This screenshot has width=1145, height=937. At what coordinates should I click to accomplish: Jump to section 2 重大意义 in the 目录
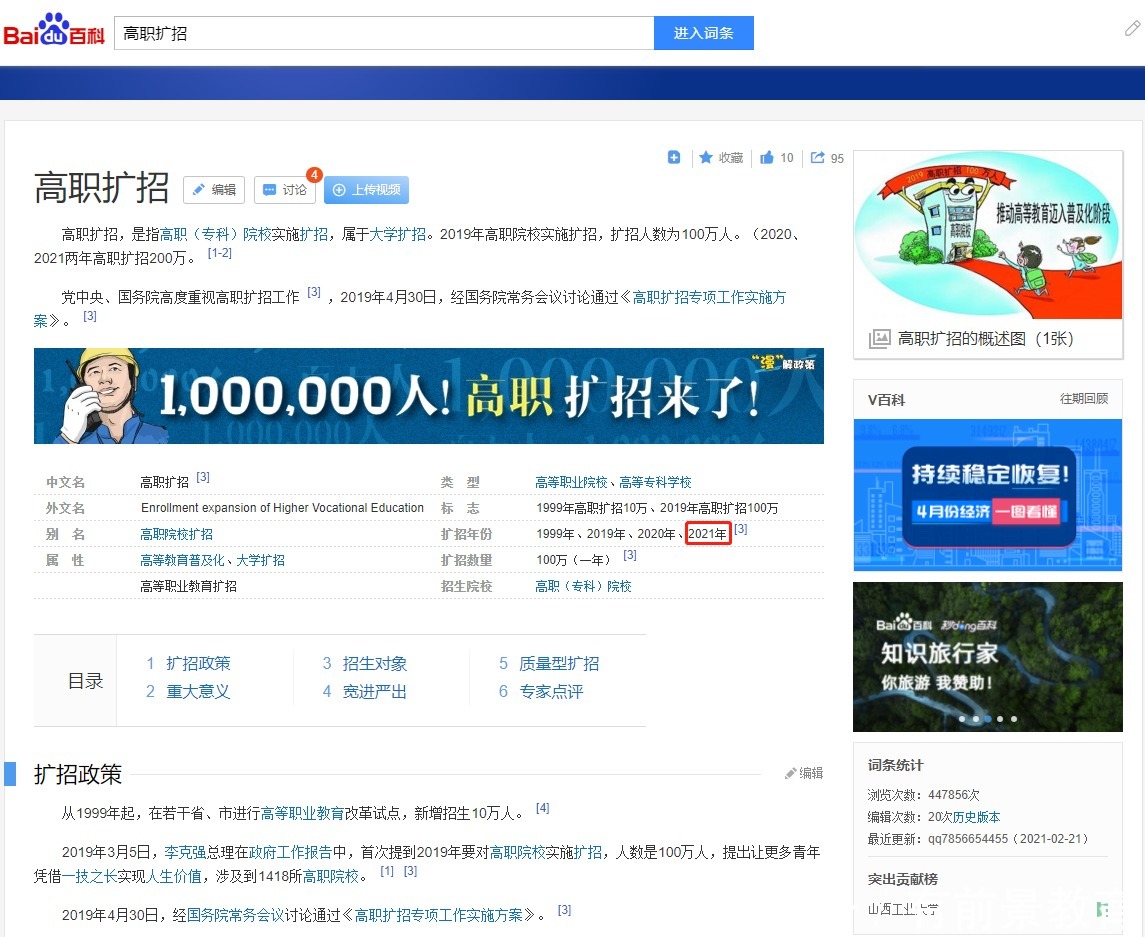point(200,690)
